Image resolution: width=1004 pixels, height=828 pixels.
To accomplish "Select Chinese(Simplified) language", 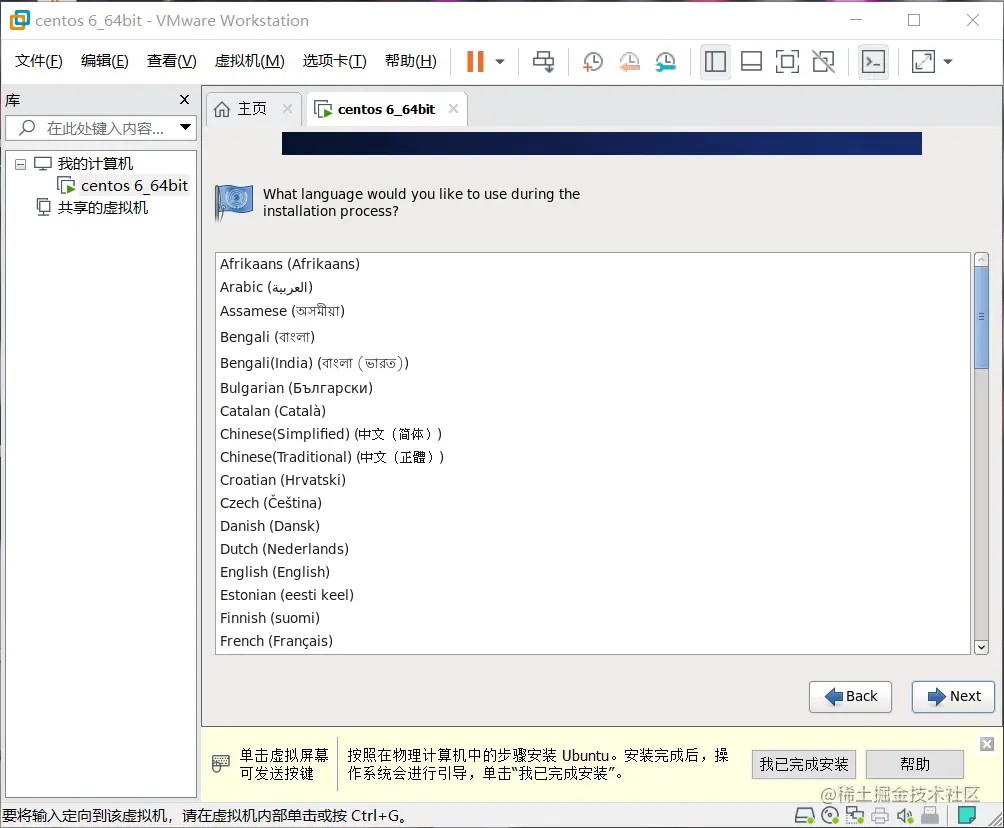I will click(x=593, y=434).
